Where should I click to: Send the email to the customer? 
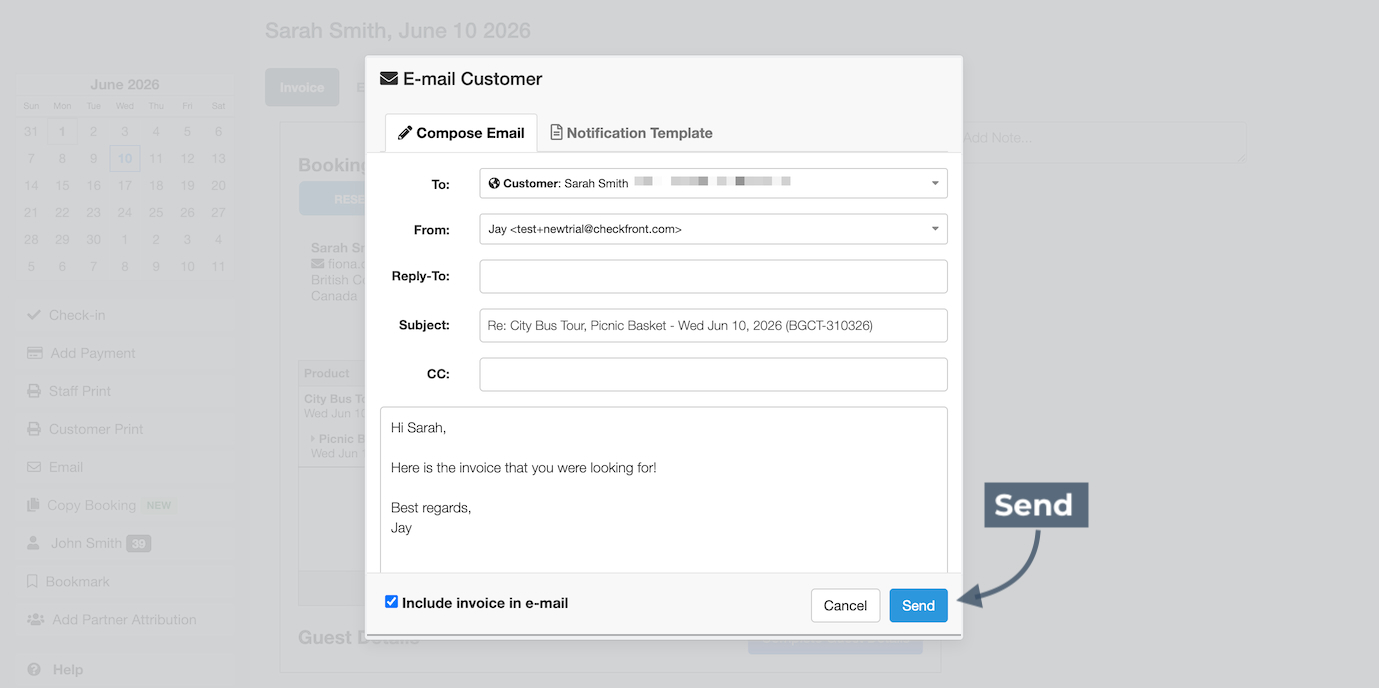click(x=918, y=605)
